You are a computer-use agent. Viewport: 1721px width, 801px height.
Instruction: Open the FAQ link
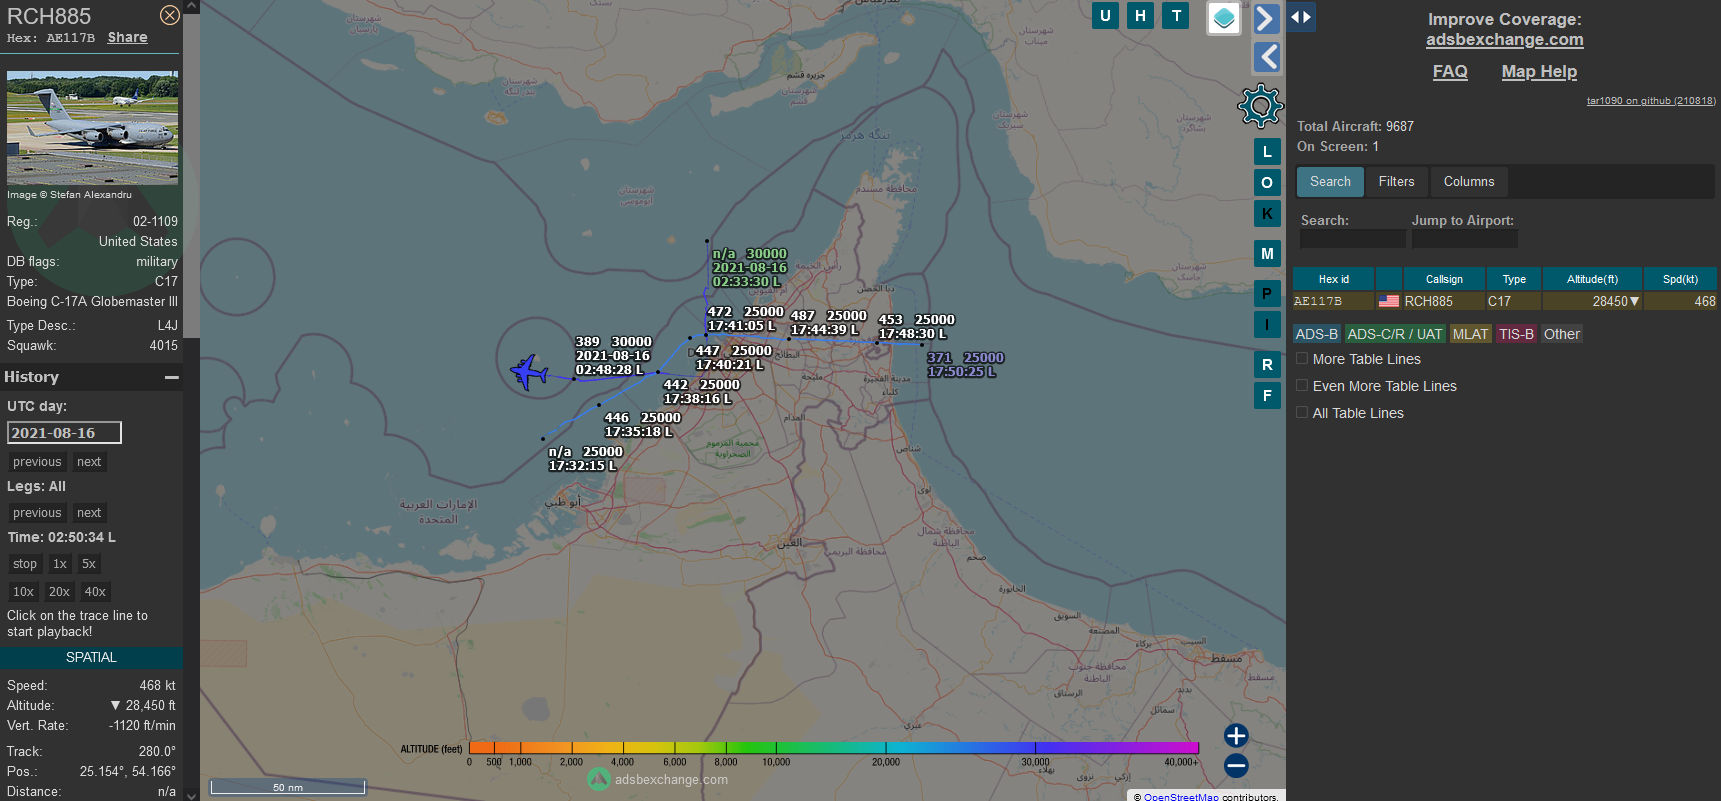pyautogui.click(x=1449, y=71)
